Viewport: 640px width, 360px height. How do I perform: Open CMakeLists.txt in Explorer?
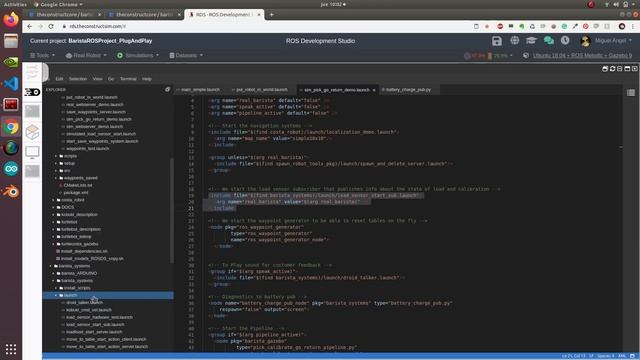[x=78, y=185]
